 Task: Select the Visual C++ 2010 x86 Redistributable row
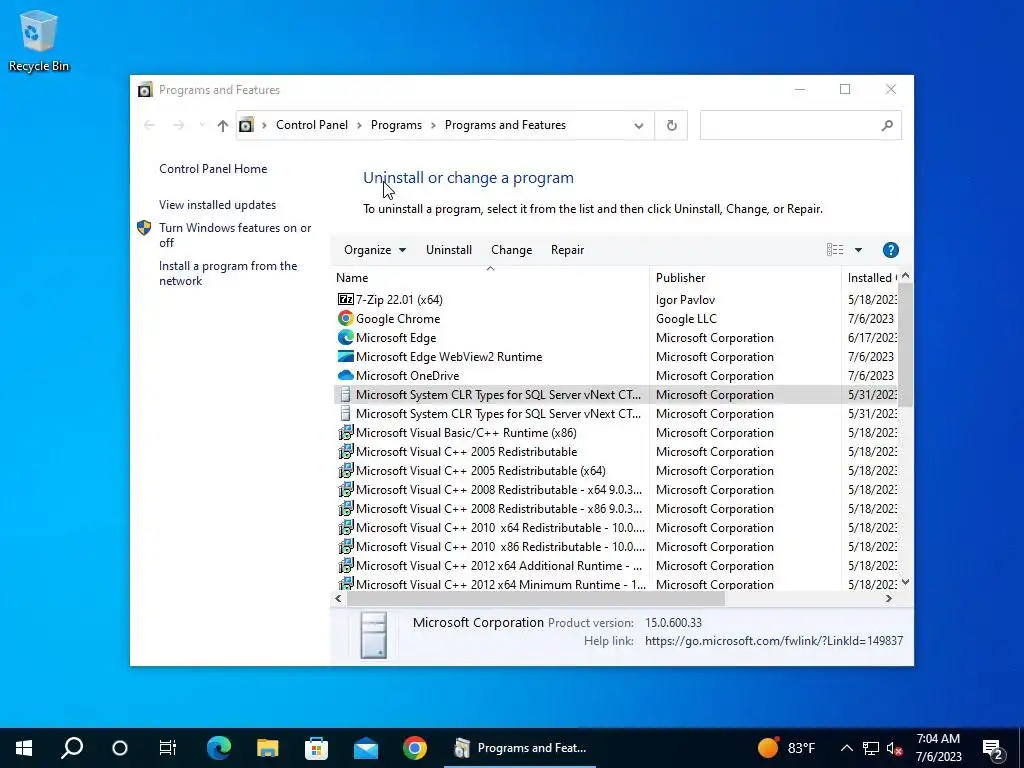(x=617, y=546)
